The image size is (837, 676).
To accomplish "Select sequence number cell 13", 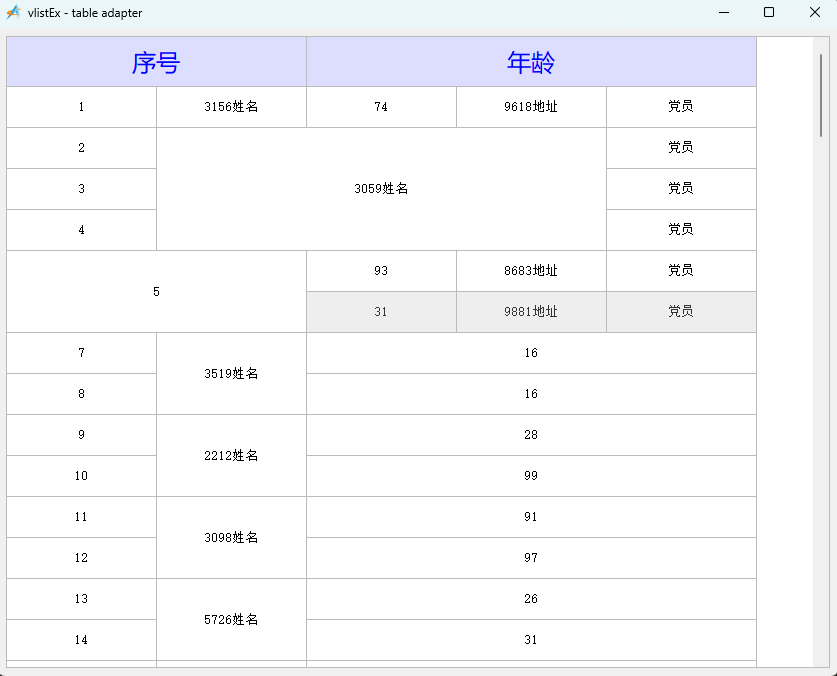I will click(82, 599).
